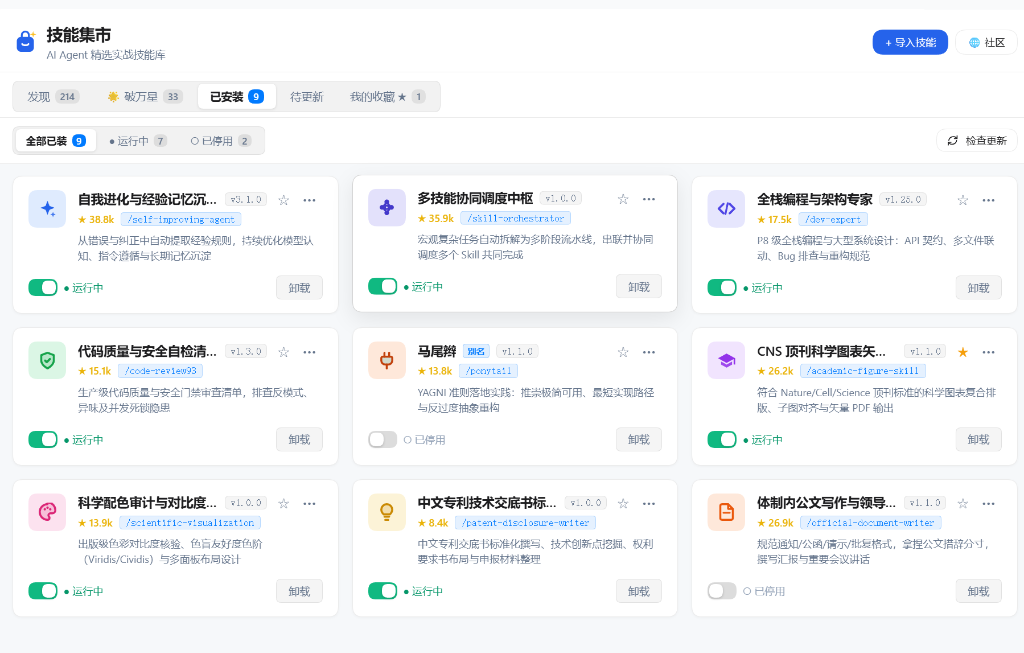Viewport: 1024px width, 653px height.
Task: Star the 马尾辫 skill
Action: 623,352
